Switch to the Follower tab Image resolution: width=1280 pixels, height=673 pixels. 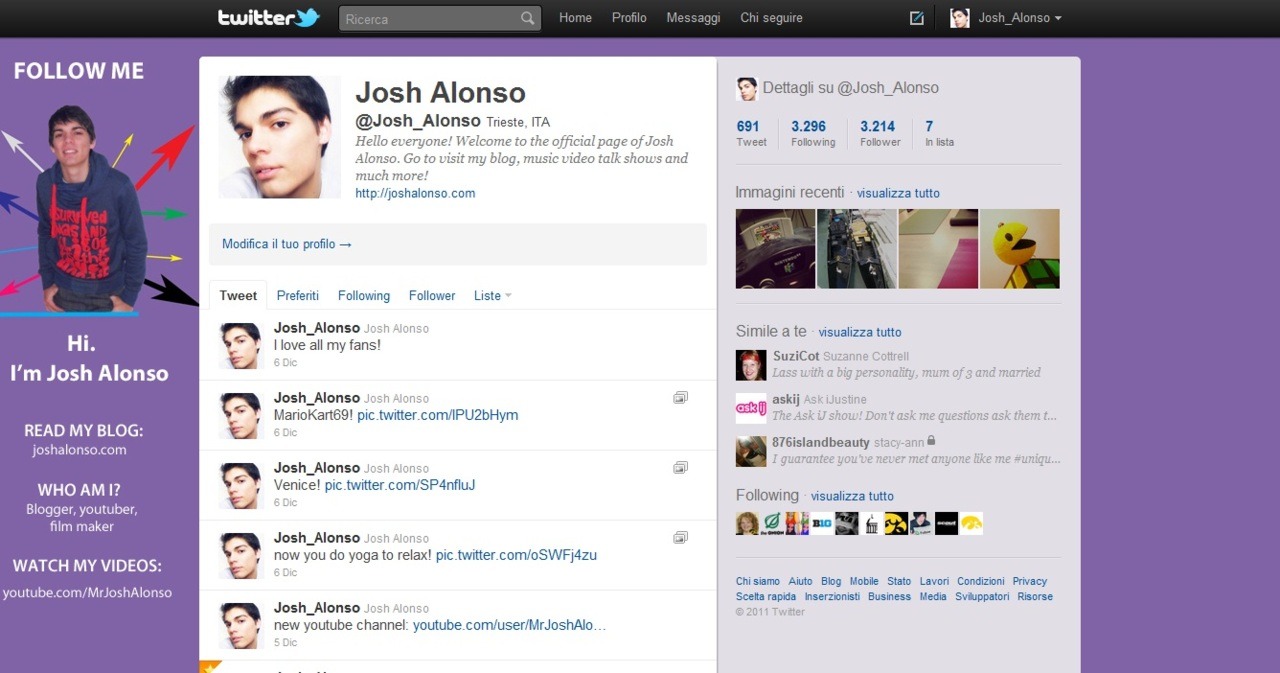pyautogui.click(x=432, y=295)
